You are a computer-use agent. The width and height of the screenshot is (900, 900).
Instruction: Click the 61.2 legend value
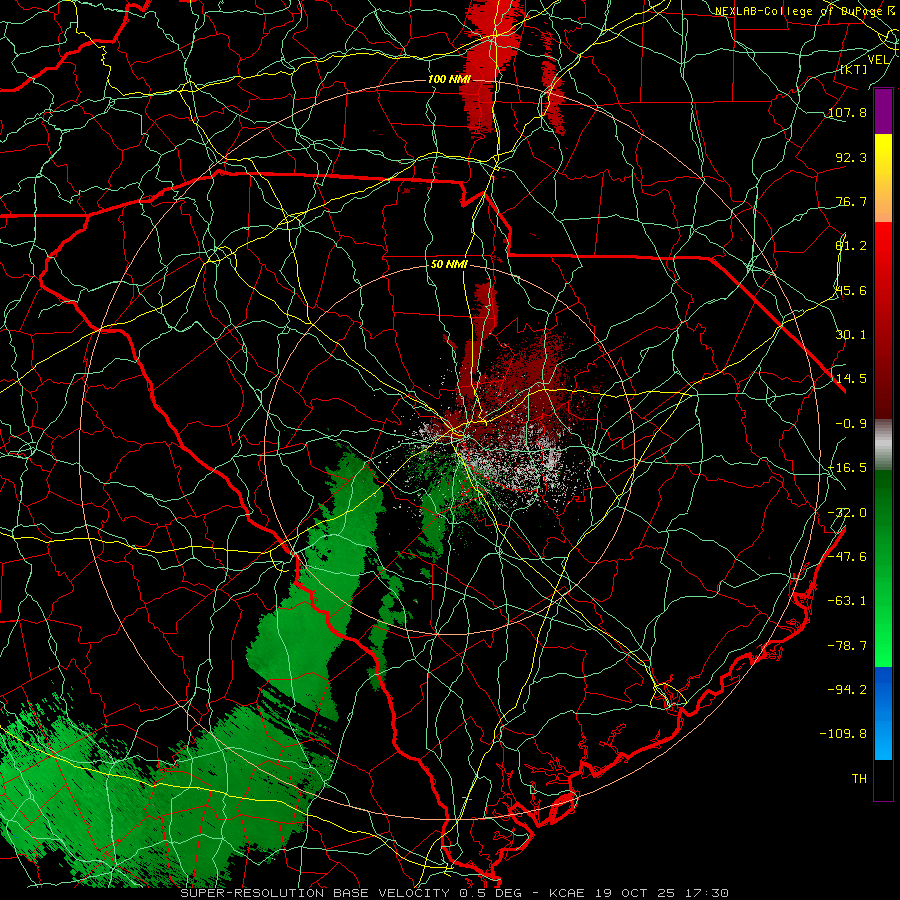pyautogui.click(x=851, y=246)
